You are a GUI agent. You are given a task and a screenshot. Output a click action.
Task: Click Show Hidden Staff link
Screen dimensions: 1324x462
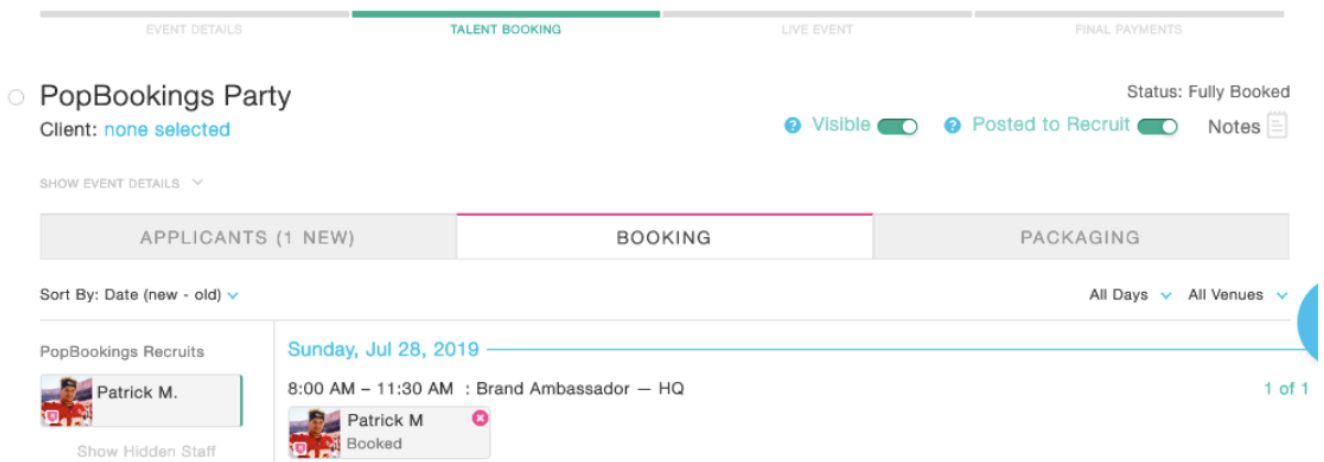(147, 451)
